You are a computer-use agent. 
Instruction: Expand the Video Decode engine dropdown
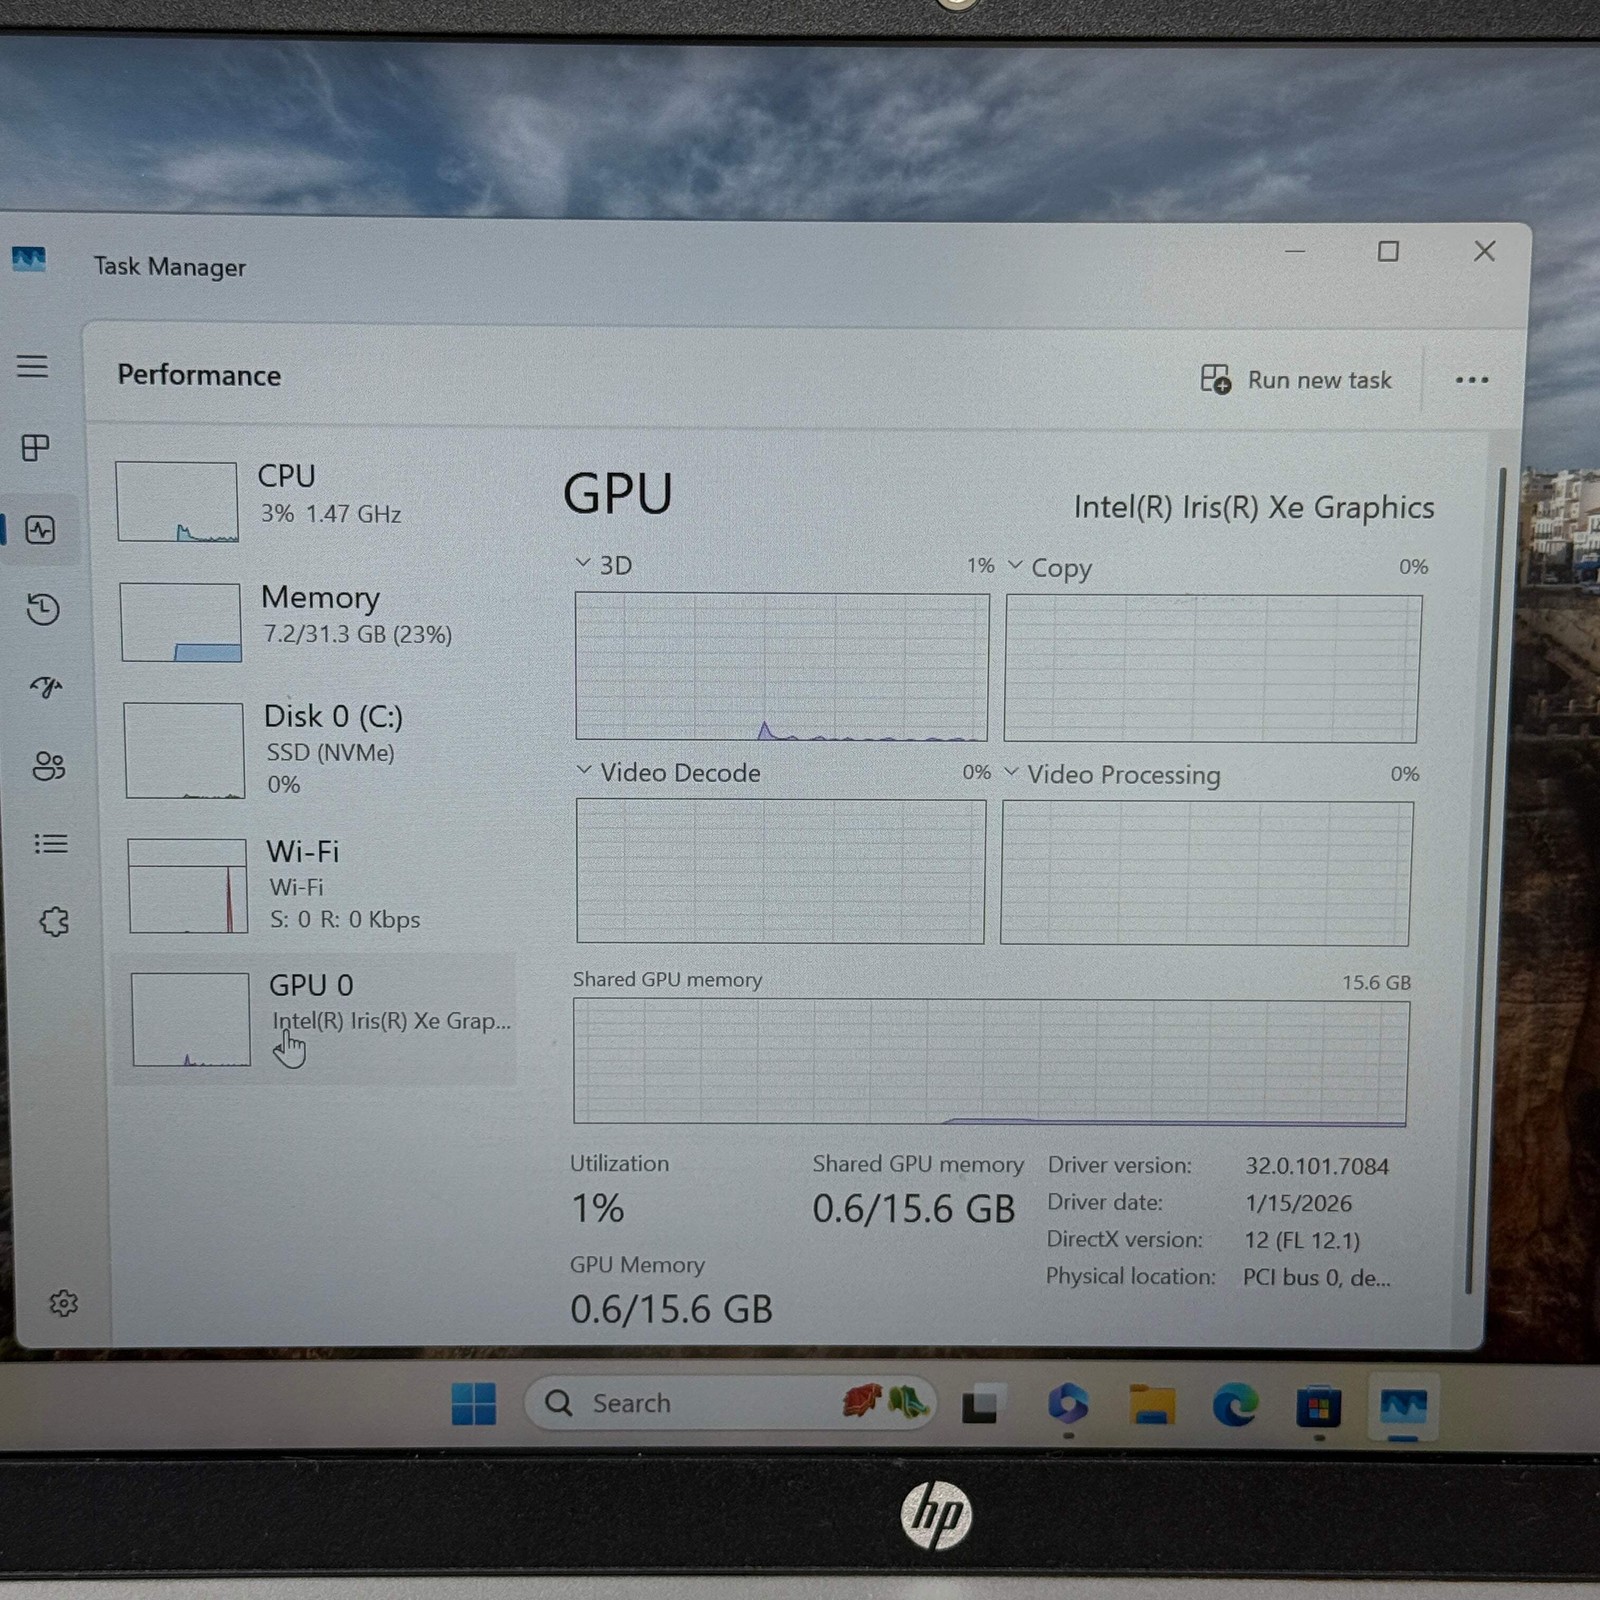(x=584, y=770)
